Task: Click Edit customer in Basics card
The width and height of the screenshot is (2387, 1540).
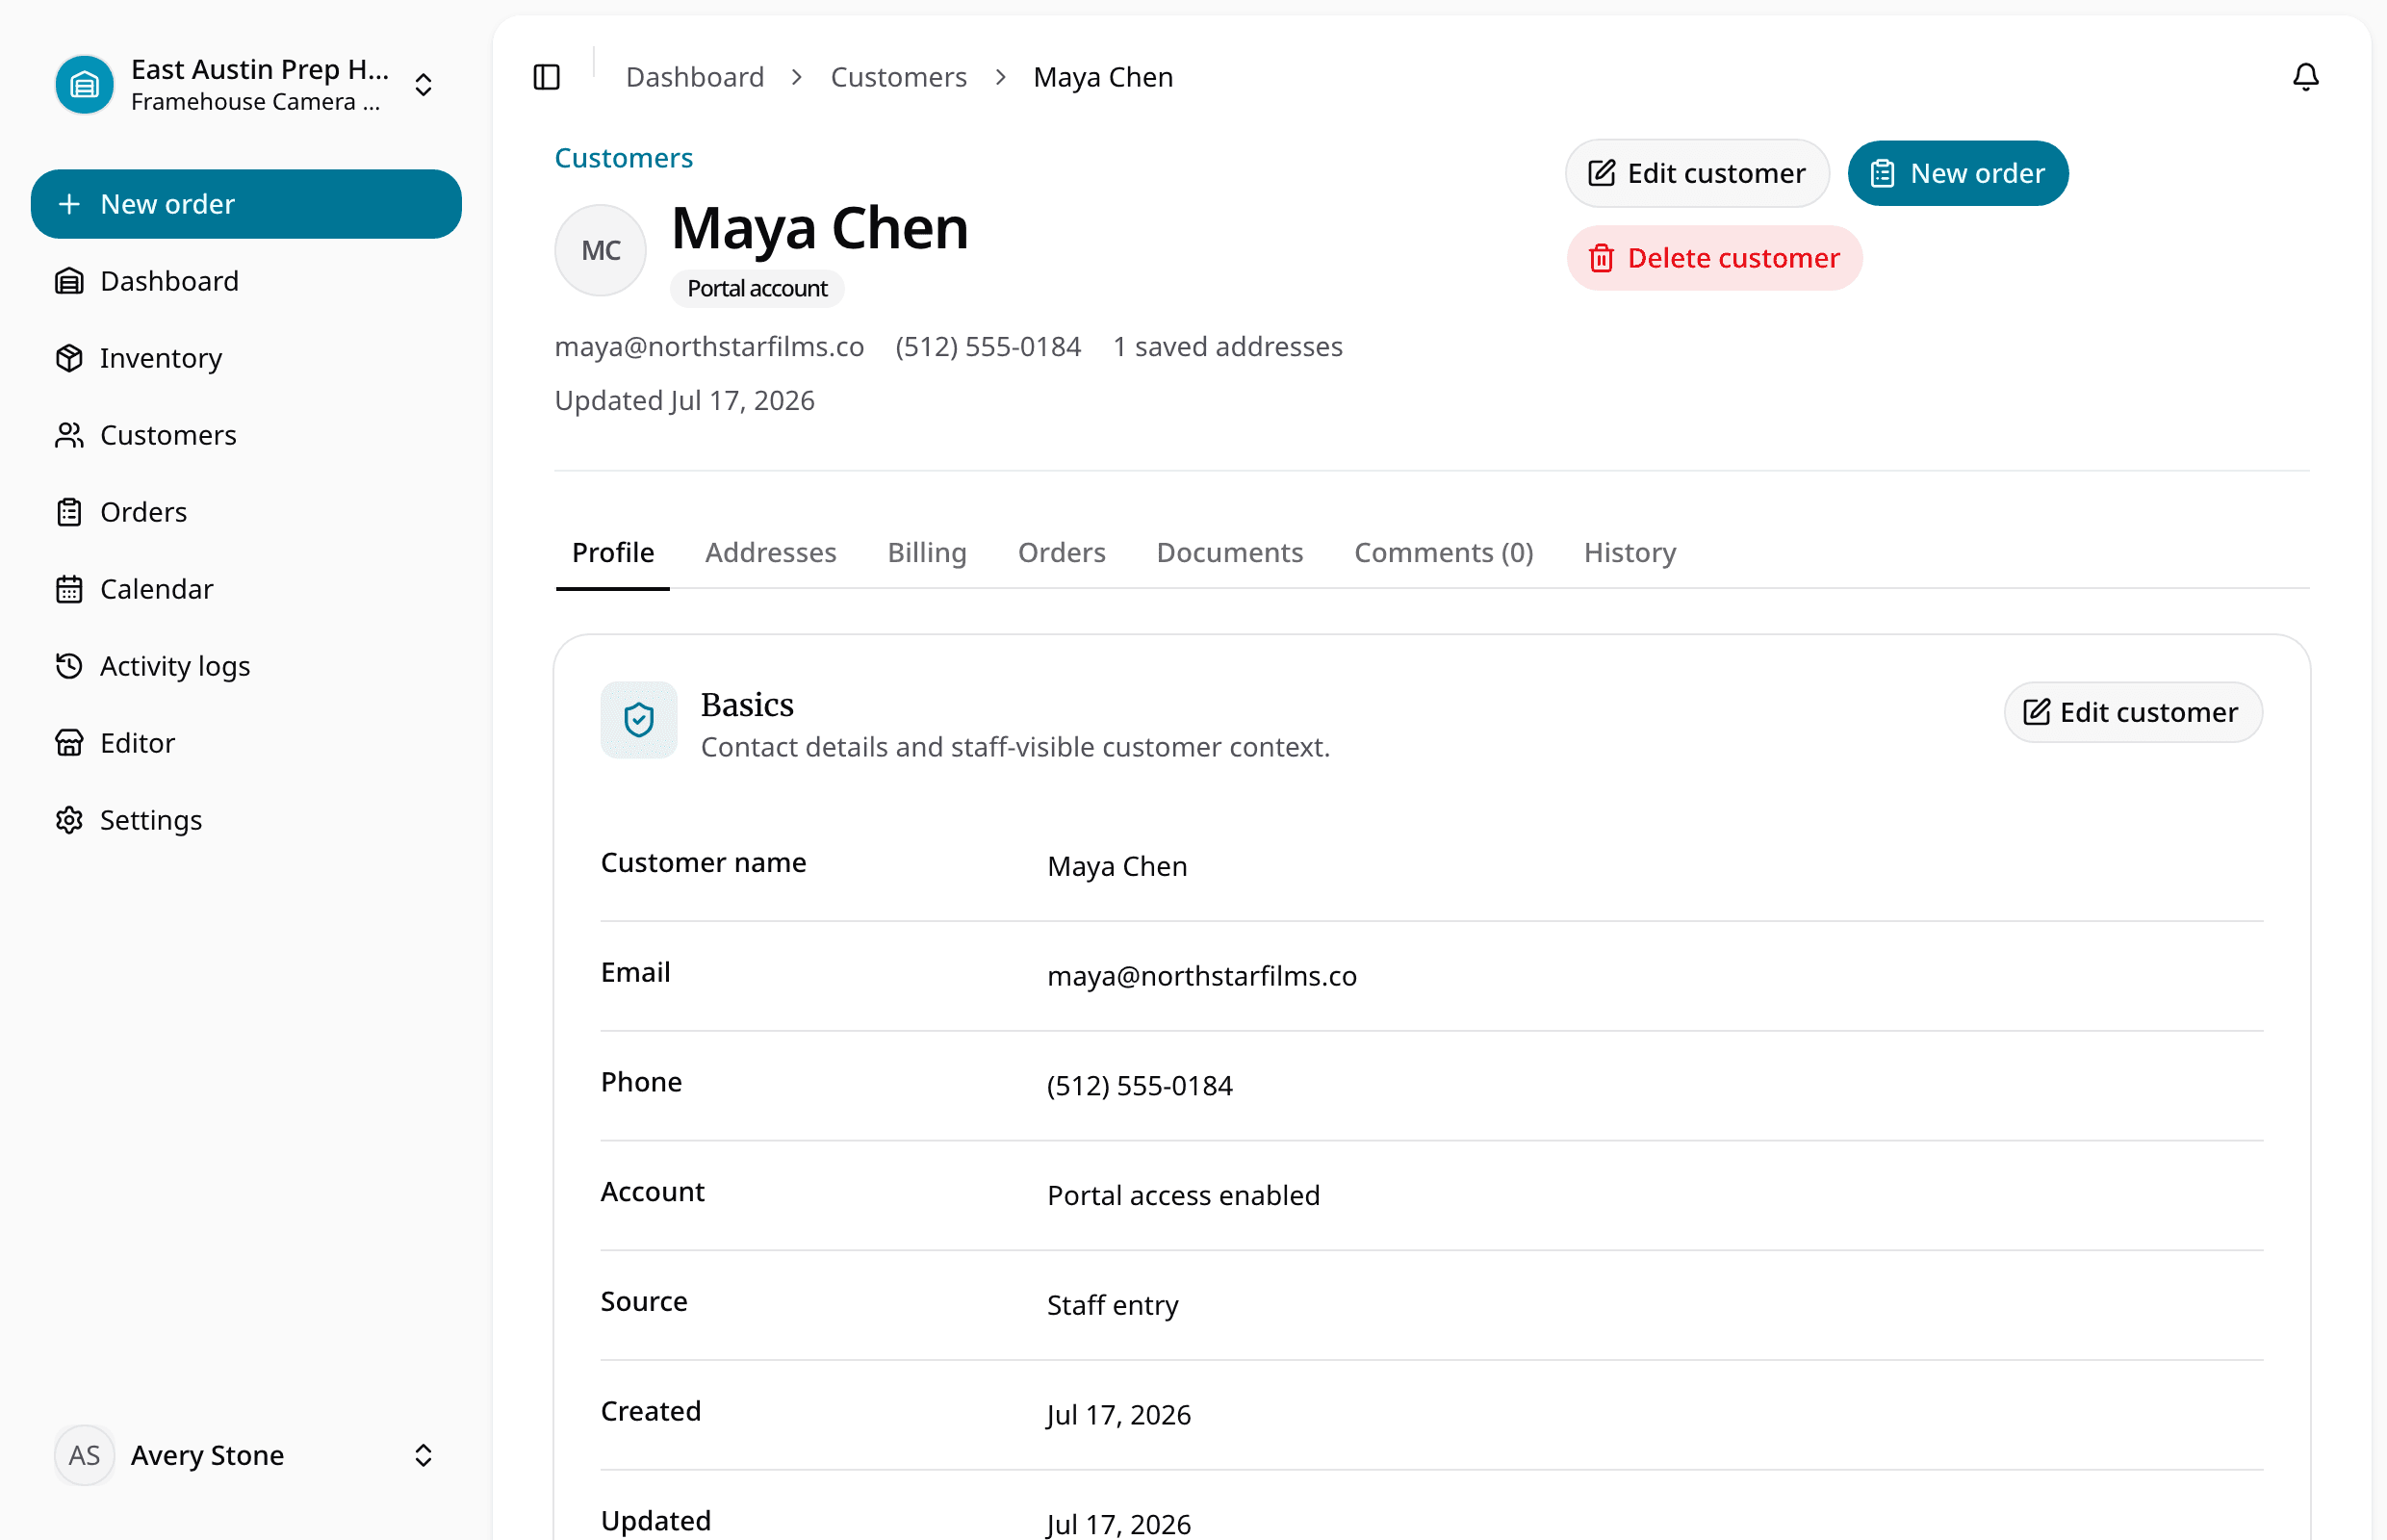Action: click(2132, 712)
